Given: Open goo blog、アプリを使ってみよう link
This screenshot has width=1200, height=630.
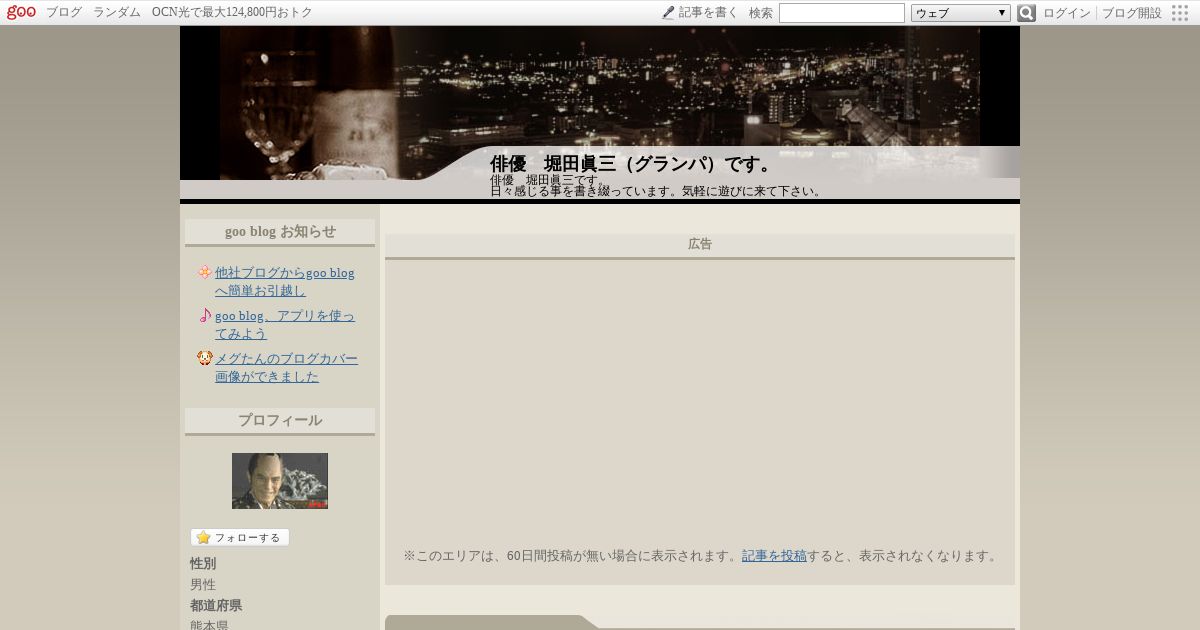Looking at the screenshot, I should (285, 324).
